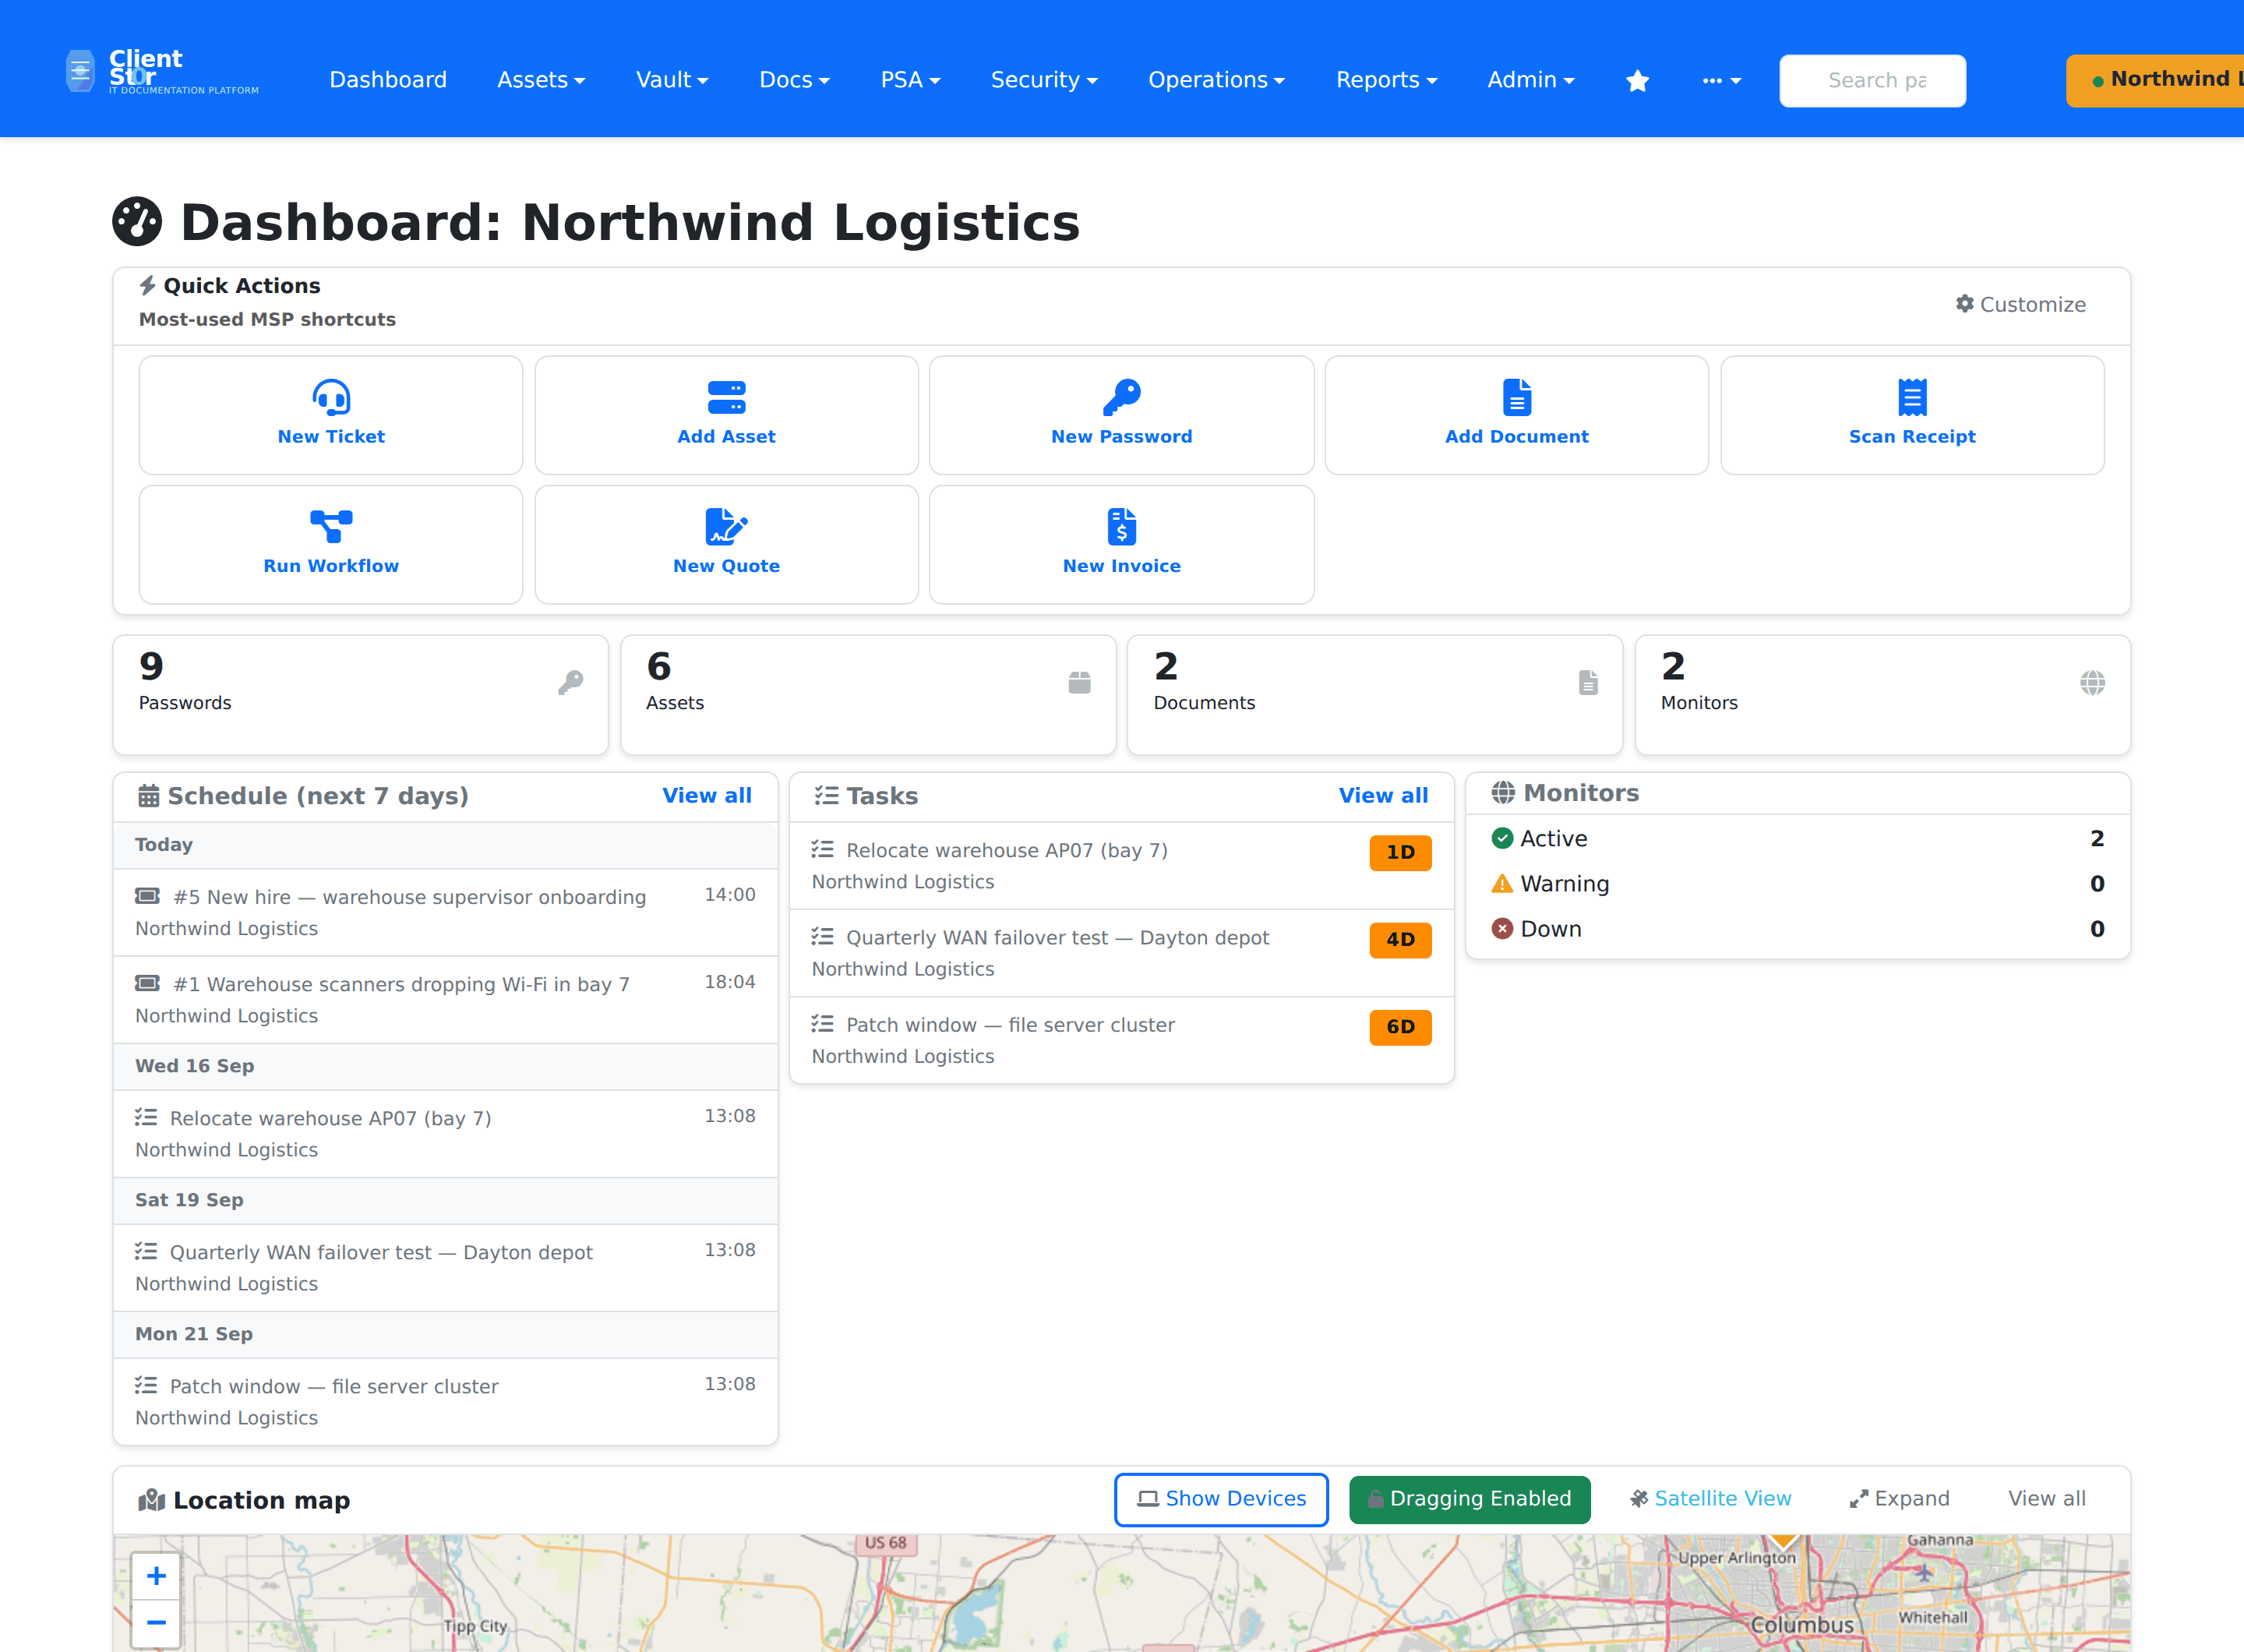2244x1652 pixels.
Task: Open the PSA dropdown menu
Action: click(910, 80)
